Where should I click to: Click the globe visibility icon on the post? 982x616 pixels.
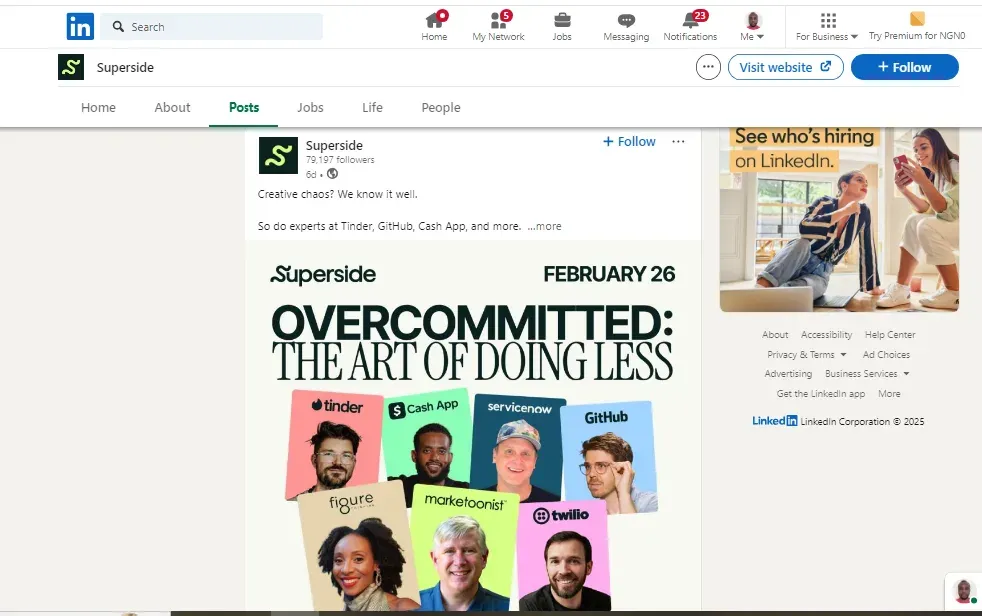pyautogui.click(x=333, y=174)
